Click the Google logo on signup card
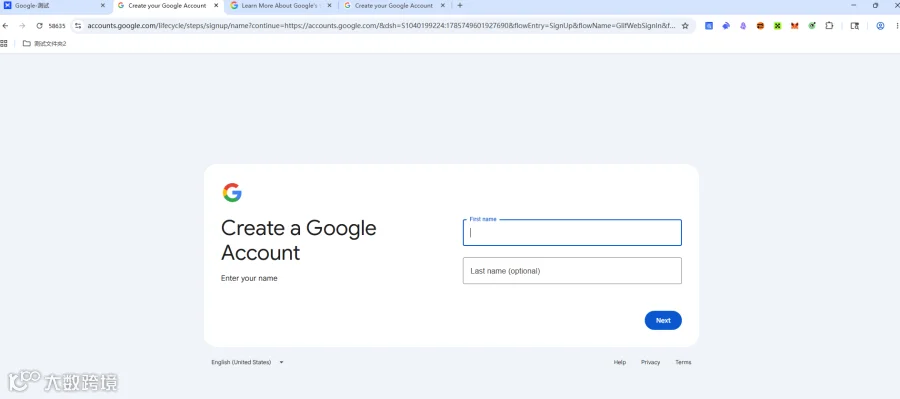The image size is (900, 399). 232,192
